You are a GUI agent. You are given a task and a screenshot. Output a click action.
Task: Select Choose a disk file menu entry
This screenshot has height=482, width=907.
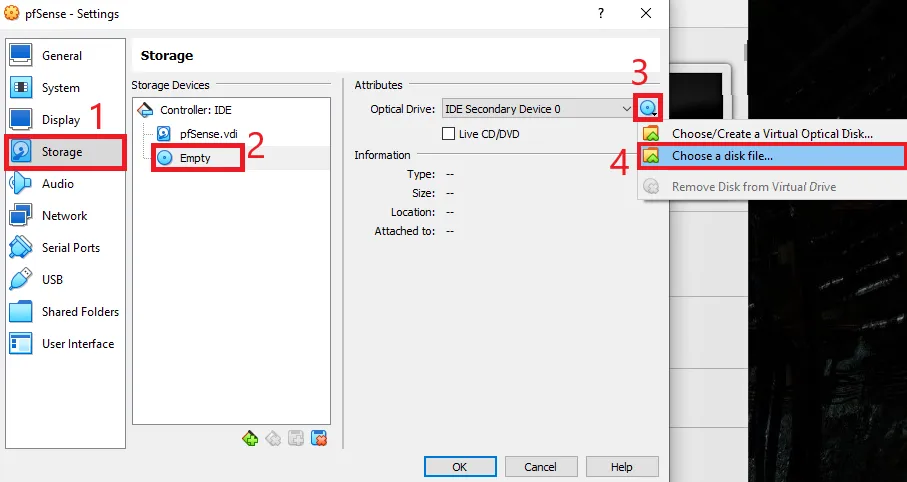click(772, 156)
